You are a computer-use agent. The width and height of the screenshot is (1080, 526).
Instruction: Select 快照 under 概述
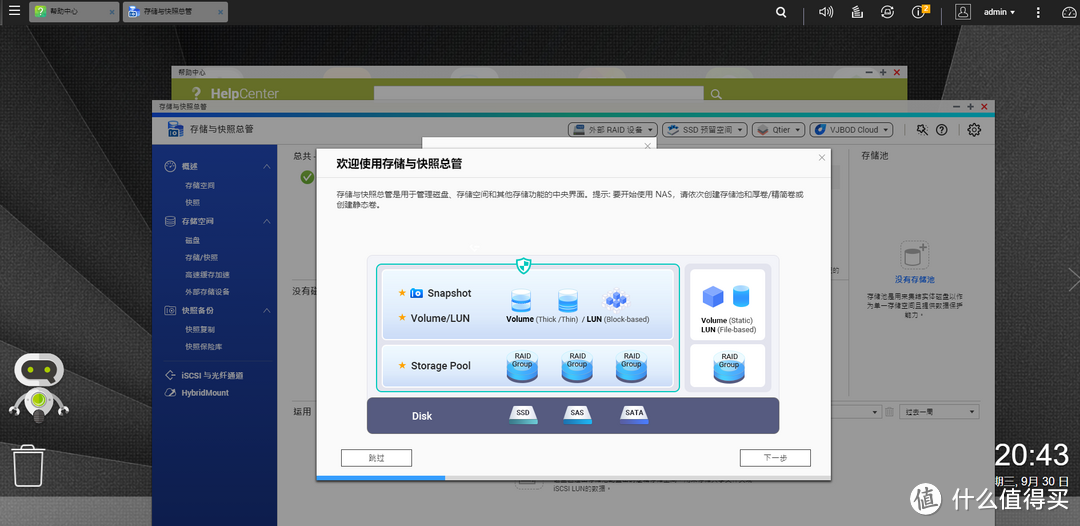[192, 202]
